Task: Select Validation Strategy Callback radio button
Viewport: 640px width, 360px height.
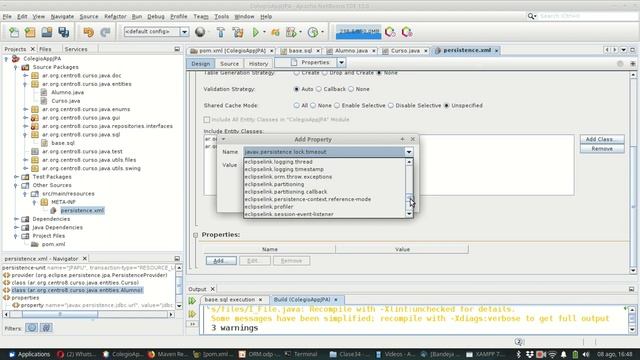Action: (x=319, y=89)
